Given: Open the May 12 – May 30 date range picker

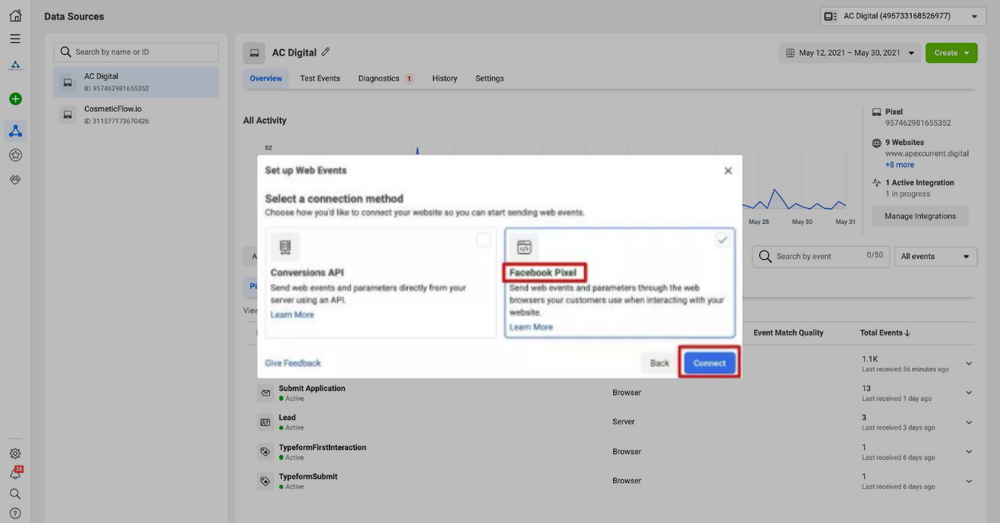Looking at the screenshot, I should [x=849, y=53].
